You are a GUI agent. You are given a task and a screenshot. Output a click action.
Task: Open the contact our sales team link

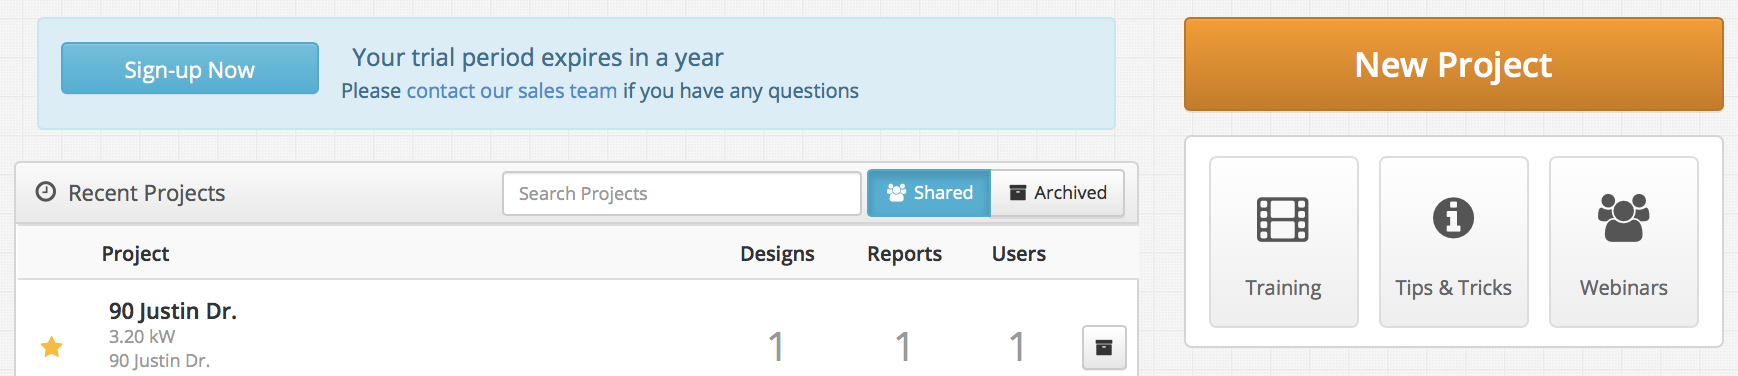click(x=511, y=91)
